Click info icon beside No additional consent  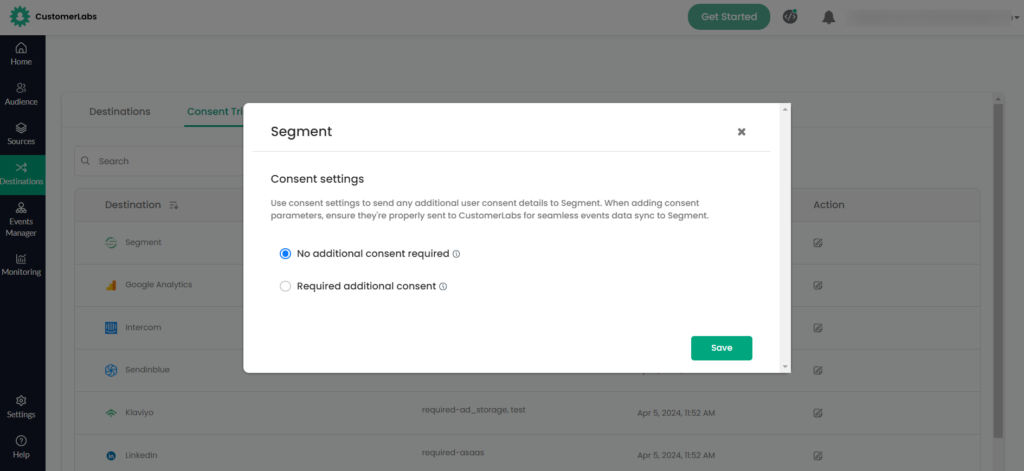pos(456,254)
